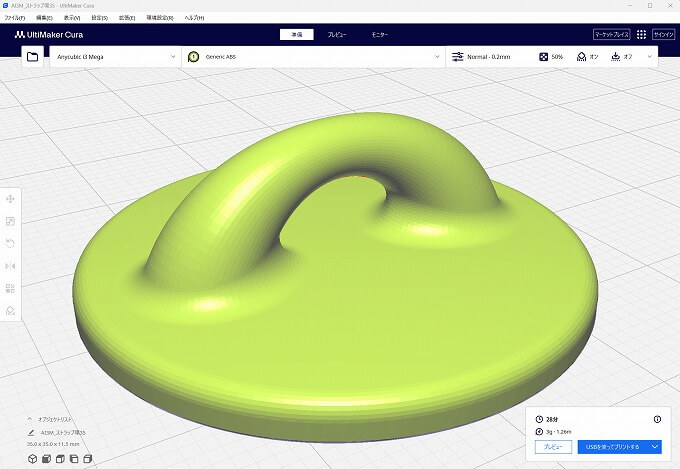The height and width of the screenshot is (469, 680).
Task: Select the Rotate tool in left toolbar
Action: coord(10,244)
